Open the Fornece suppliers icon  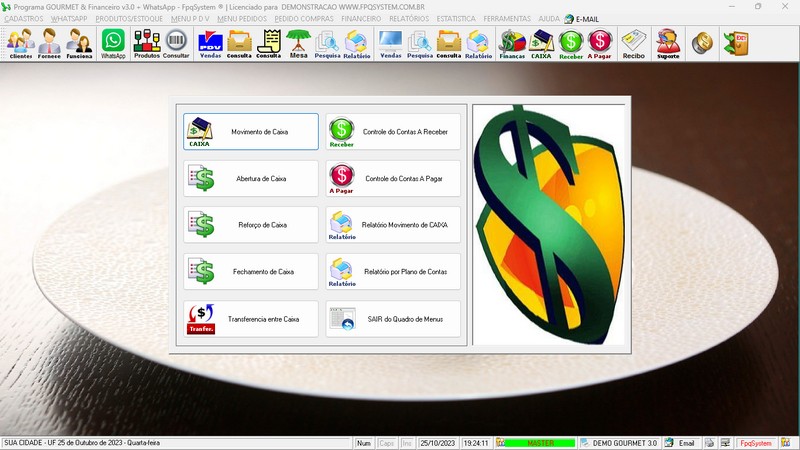point(49,44)
